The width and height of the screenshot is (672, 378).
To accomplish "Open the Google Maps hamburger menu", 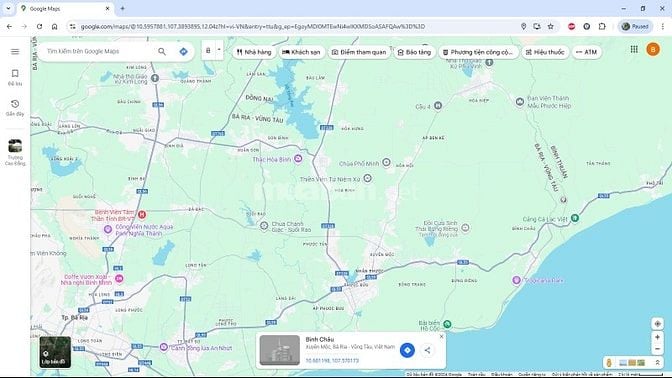I will pos(15,51).
